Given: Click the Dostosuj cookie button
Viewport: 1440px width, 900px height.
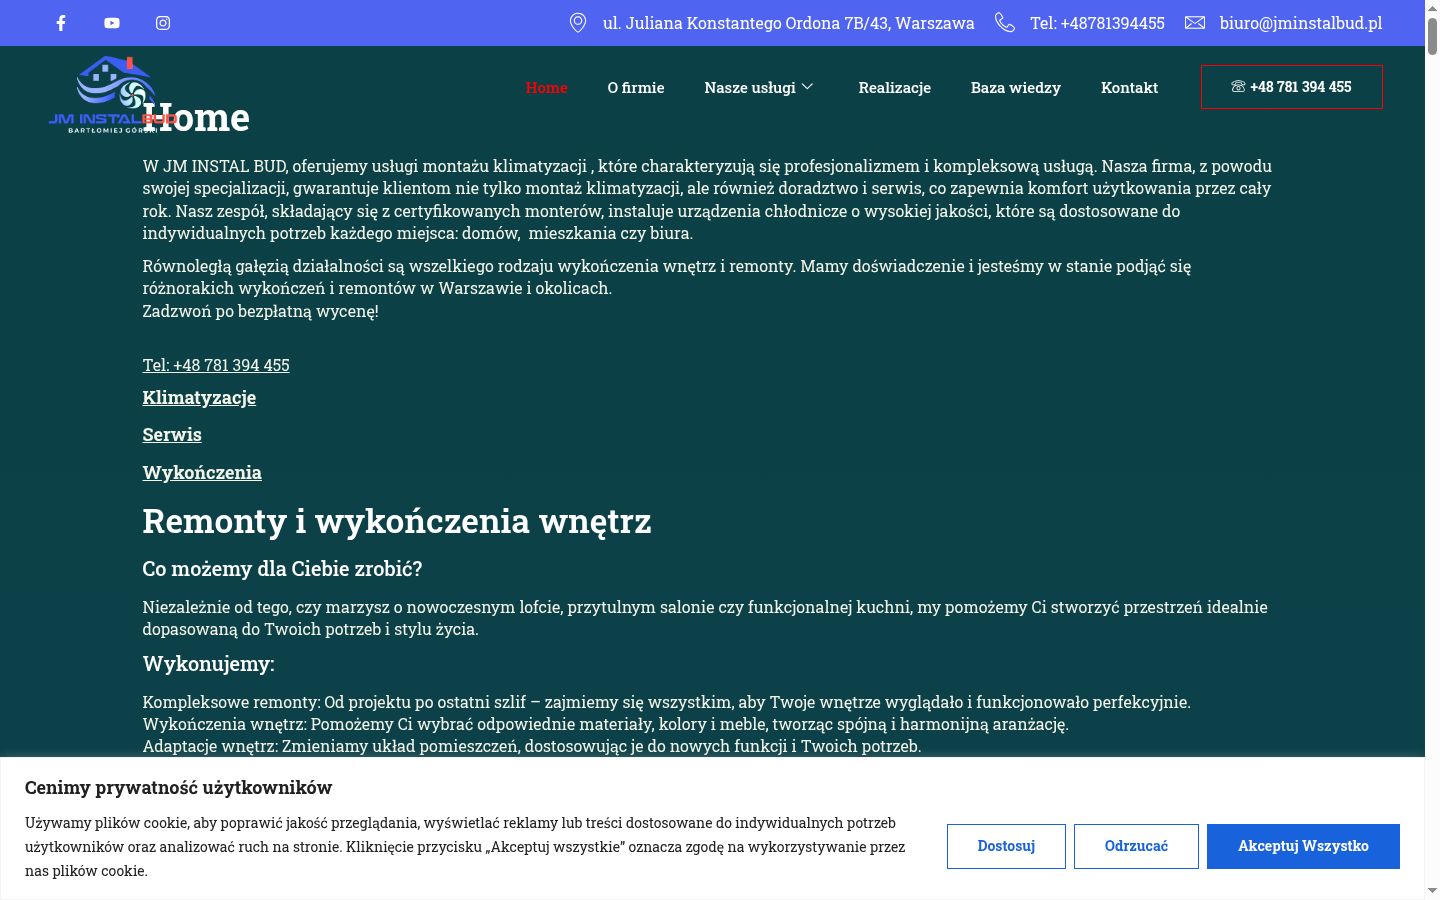Looking at the screenshot, I should 1006,846.
